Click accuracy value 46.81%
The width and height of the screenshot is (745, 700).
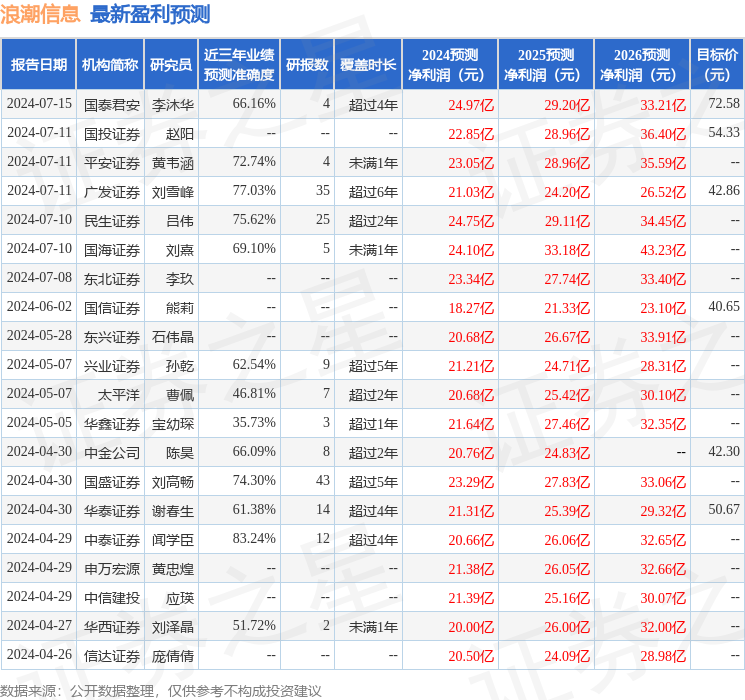tap(254, 393)
